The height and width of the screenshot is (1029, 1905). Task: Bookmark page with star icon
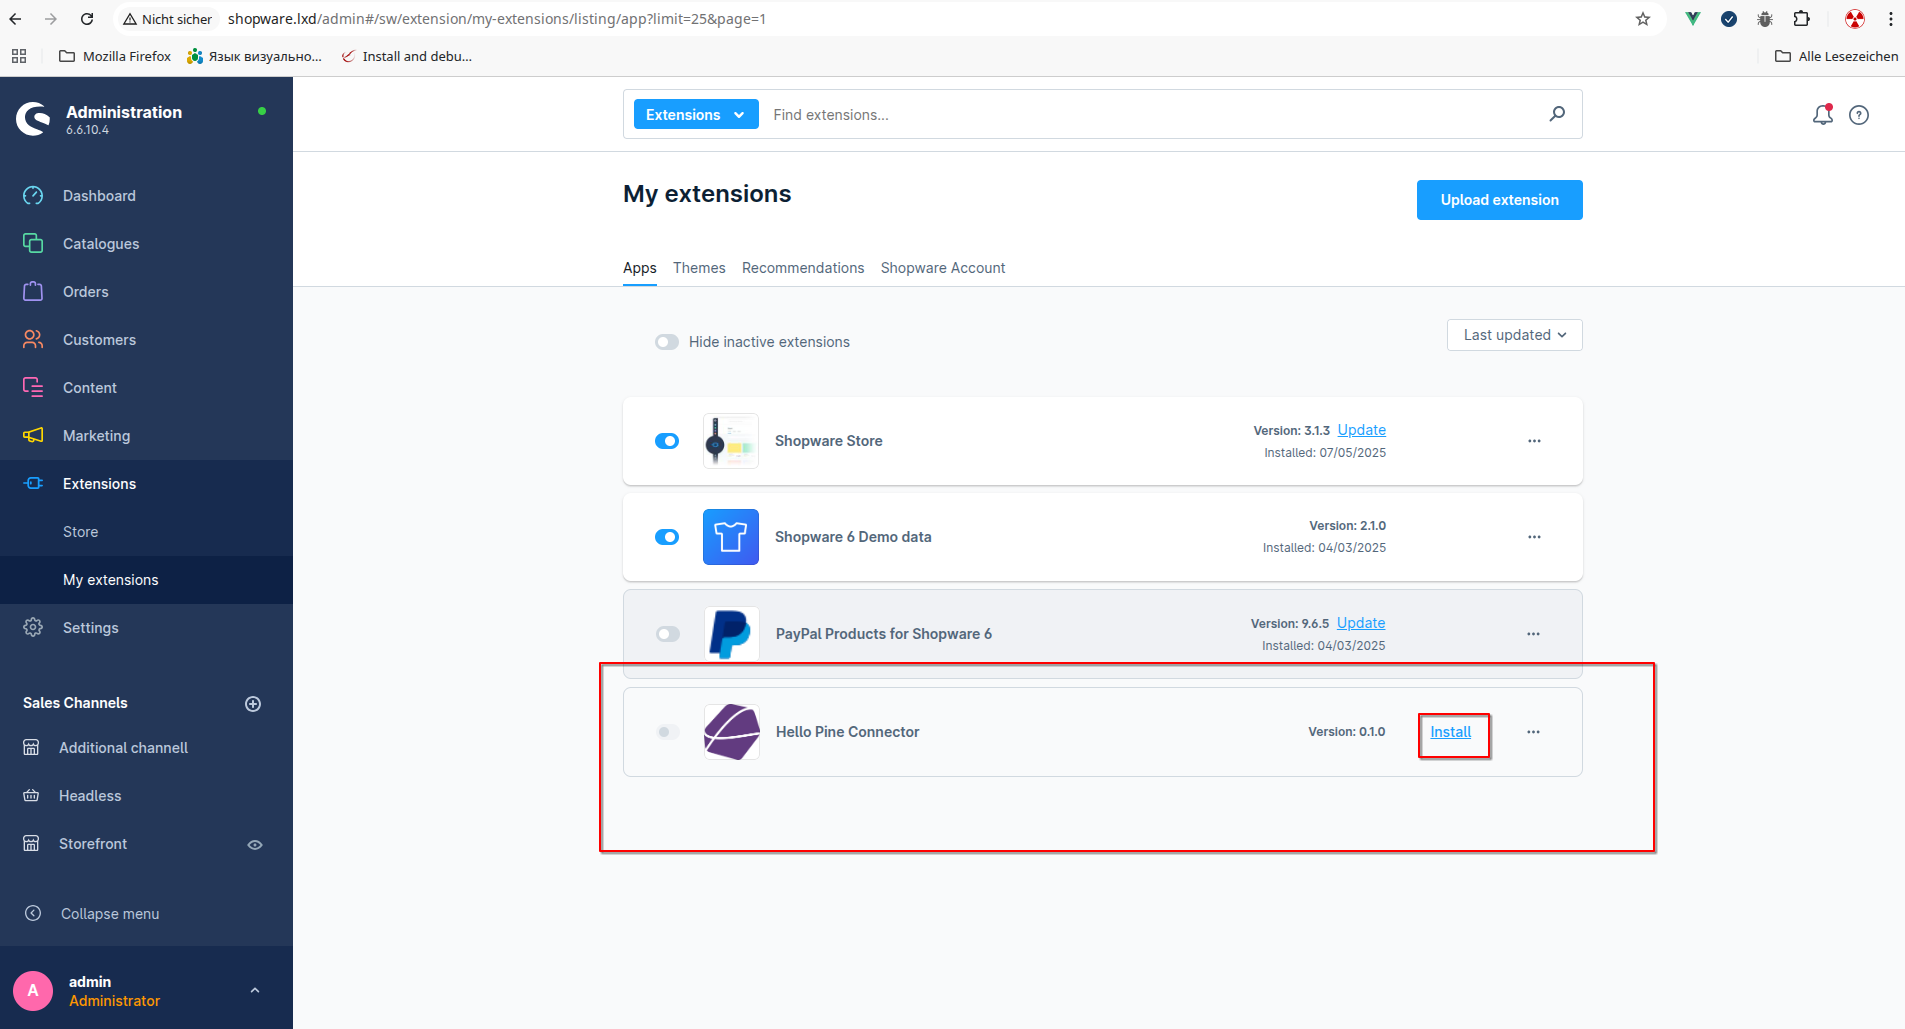coord(1643,19)
